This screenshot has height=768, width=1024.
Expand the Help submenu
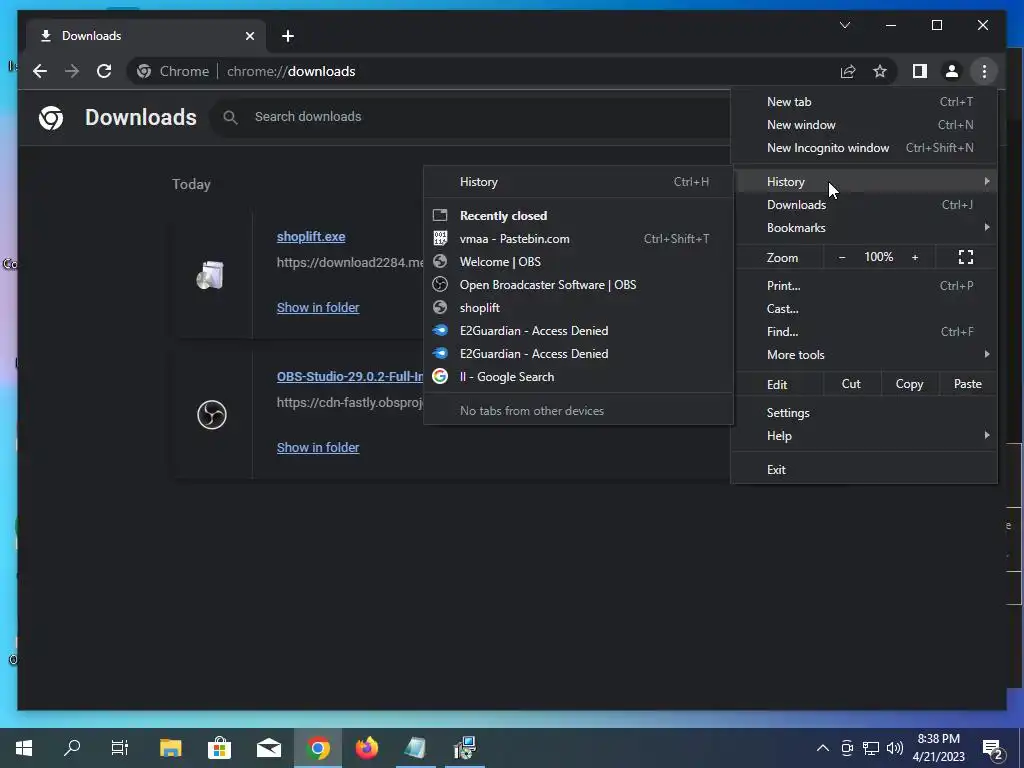click(864, 436)
